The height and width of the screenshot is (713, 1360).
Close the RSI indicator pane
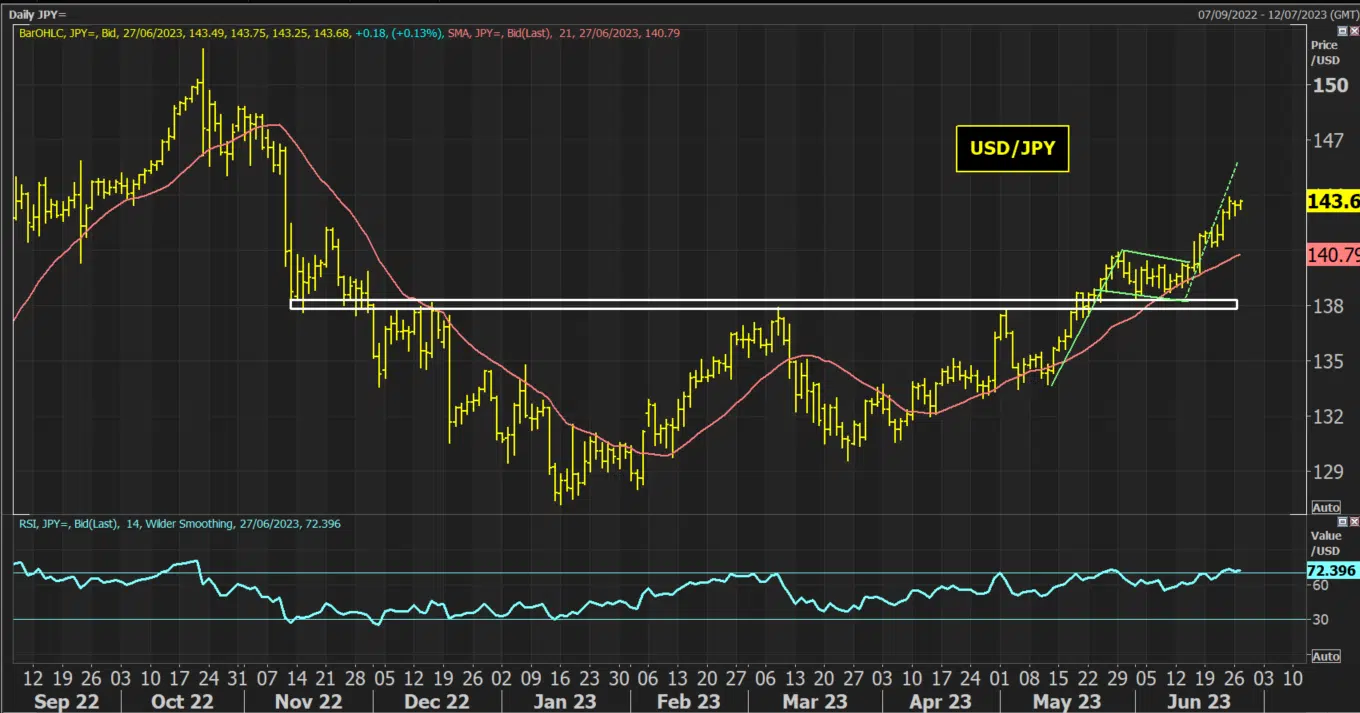[1353, 522]
